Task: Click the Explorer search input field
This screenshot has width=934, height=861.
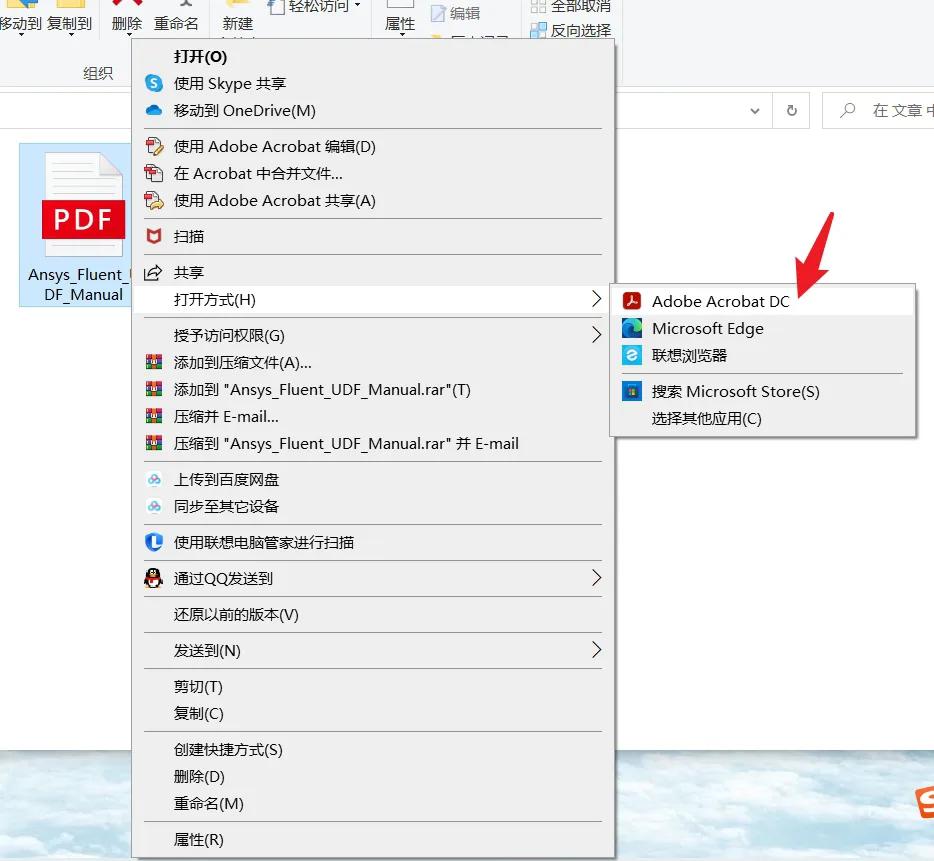Action: [x=878, y=110]
